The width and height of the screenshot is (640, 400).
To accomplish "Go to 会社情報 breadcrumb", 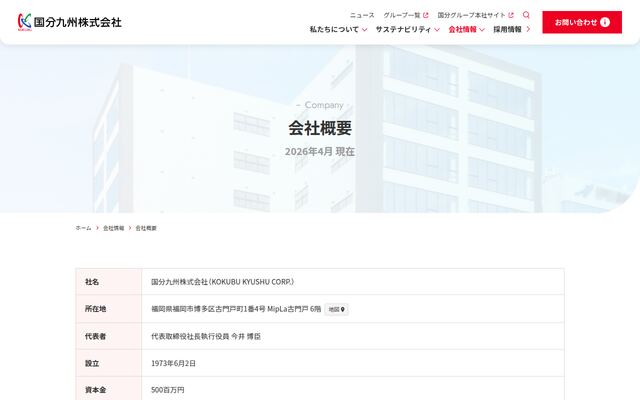I will click(113, 228).
